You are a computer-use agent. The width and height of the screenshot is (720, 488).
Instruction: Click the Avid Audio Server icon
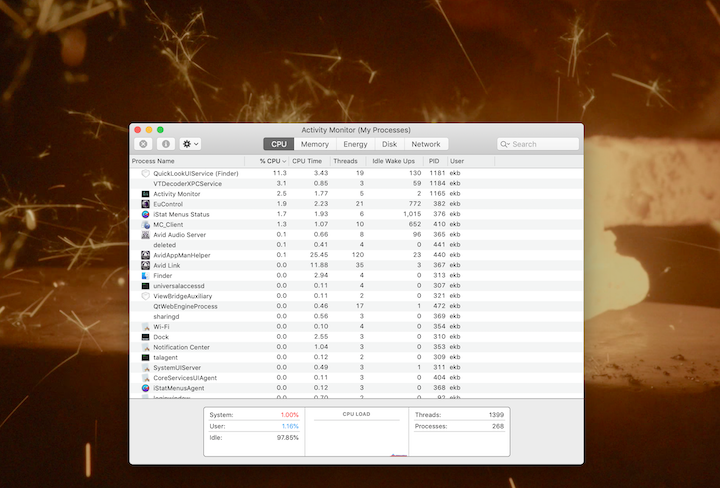click(x=146, y=235)
